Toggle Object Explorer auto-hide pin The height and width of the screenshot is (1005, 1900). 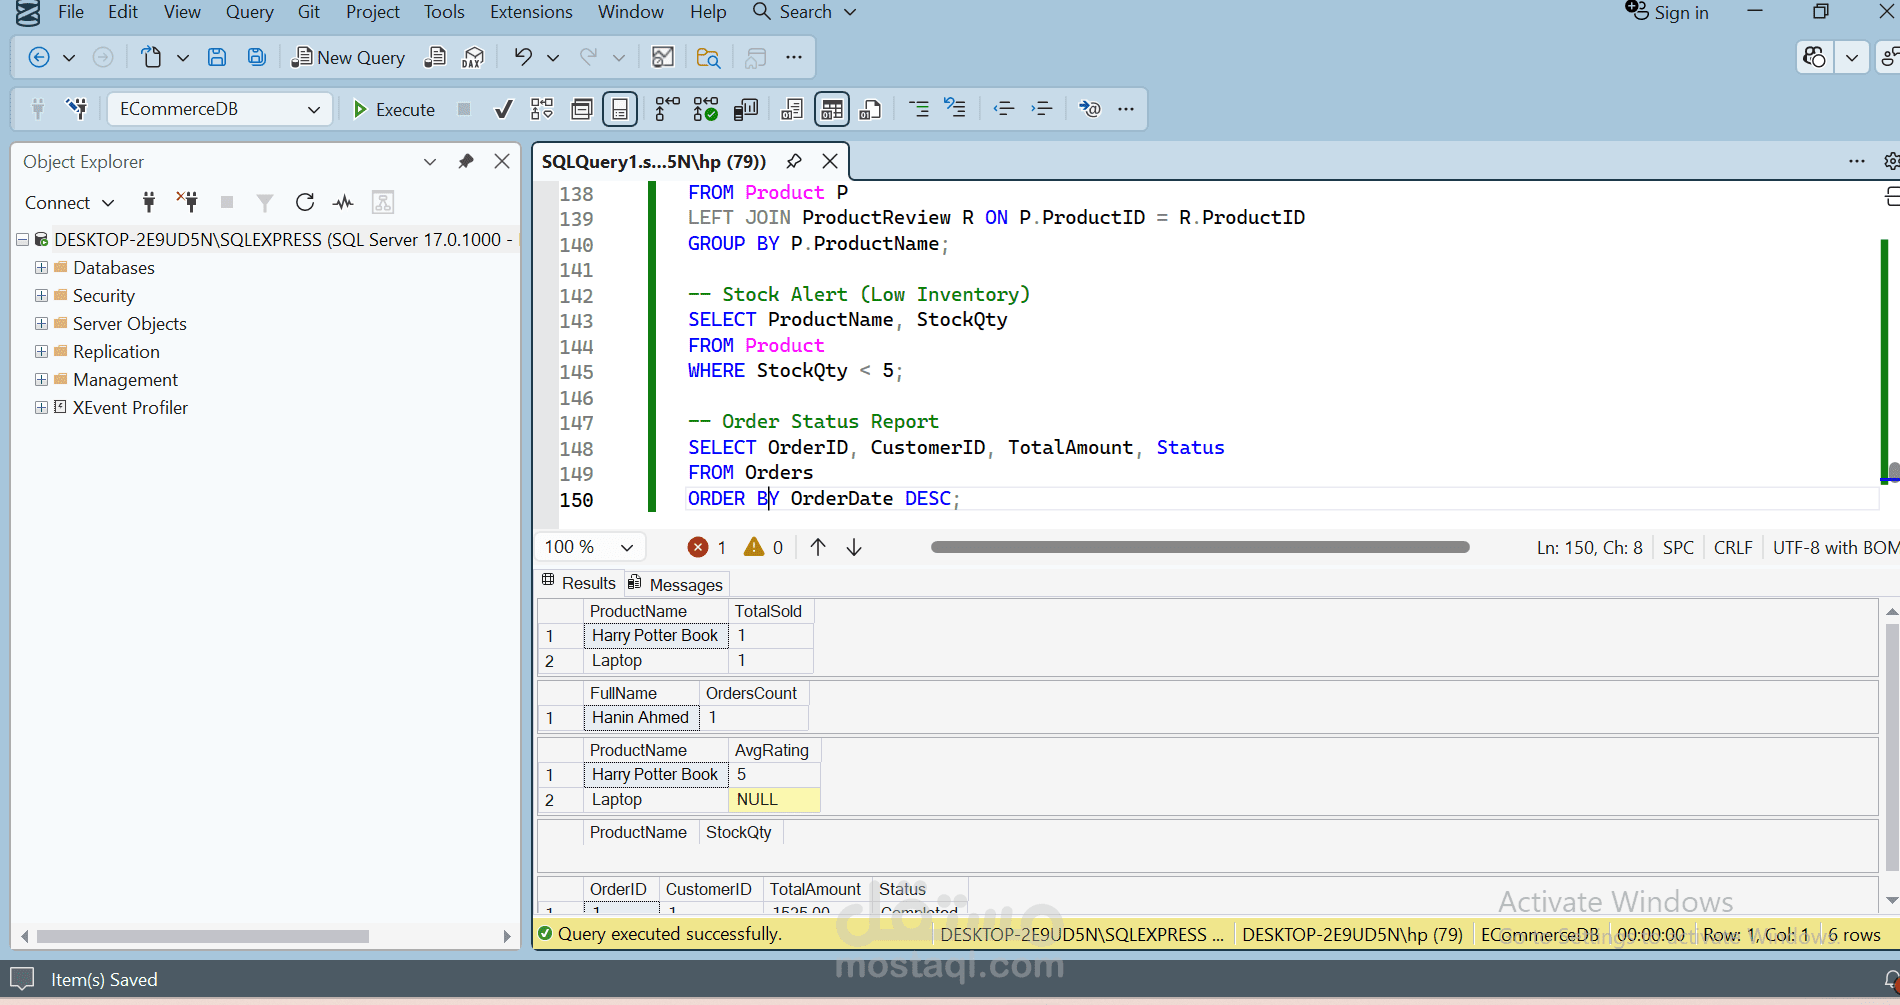click(x=466, y=161)
